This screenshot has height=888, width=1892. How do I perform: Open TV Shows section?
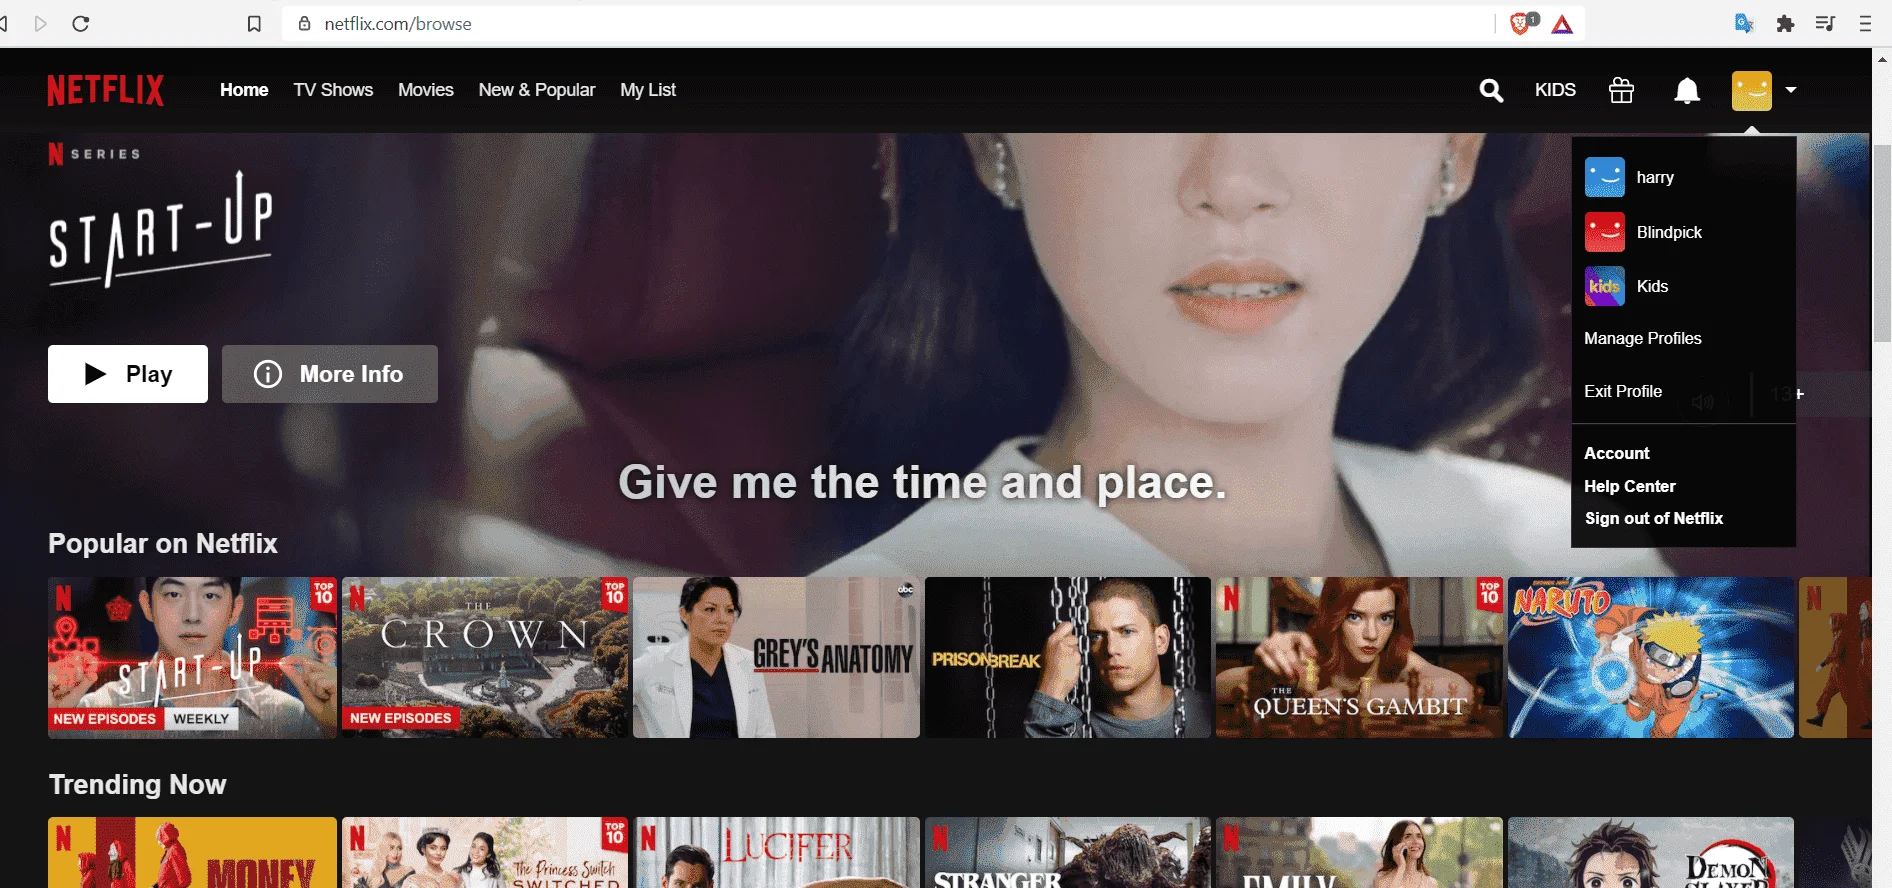(333, 90)
